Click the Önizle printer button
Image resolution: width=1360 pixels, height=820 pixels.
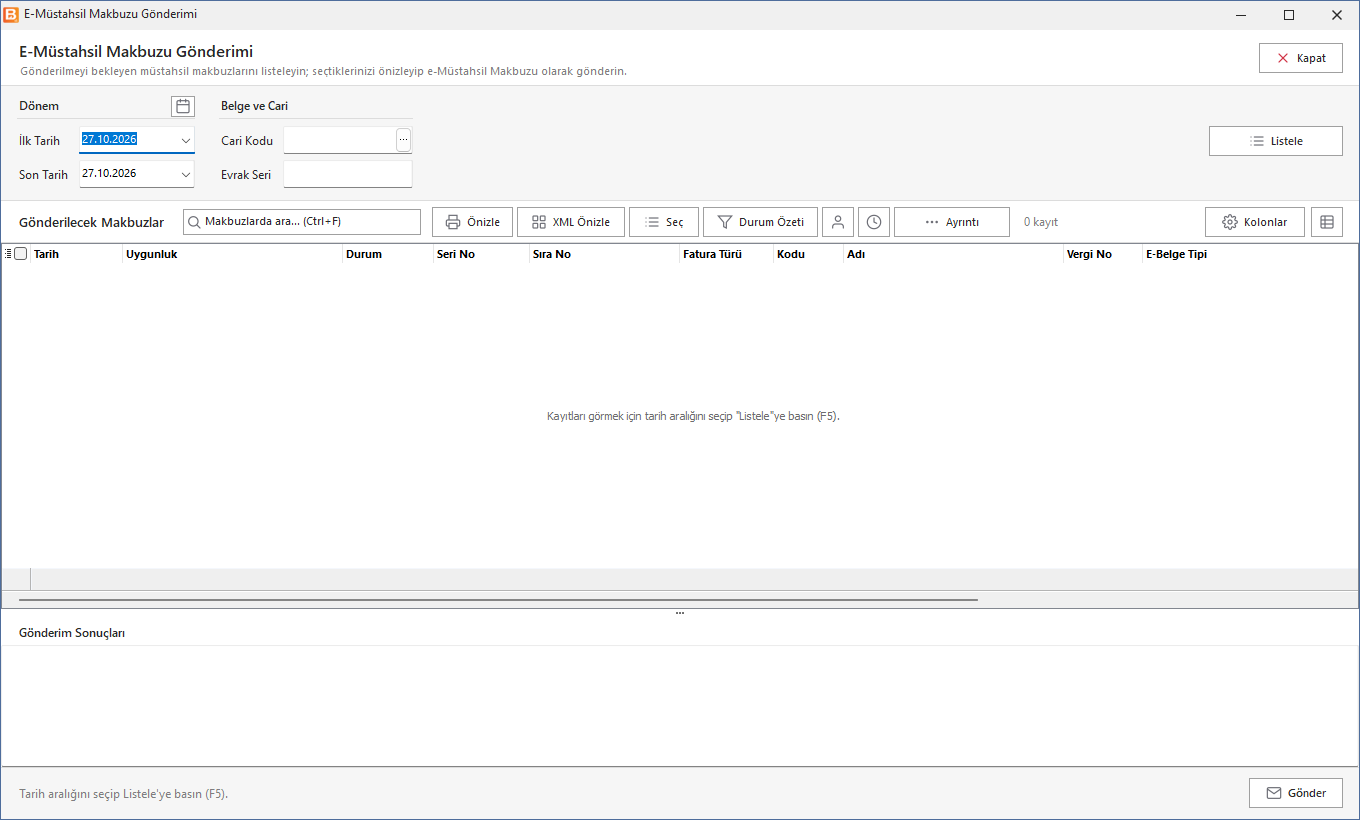point(472,222)
